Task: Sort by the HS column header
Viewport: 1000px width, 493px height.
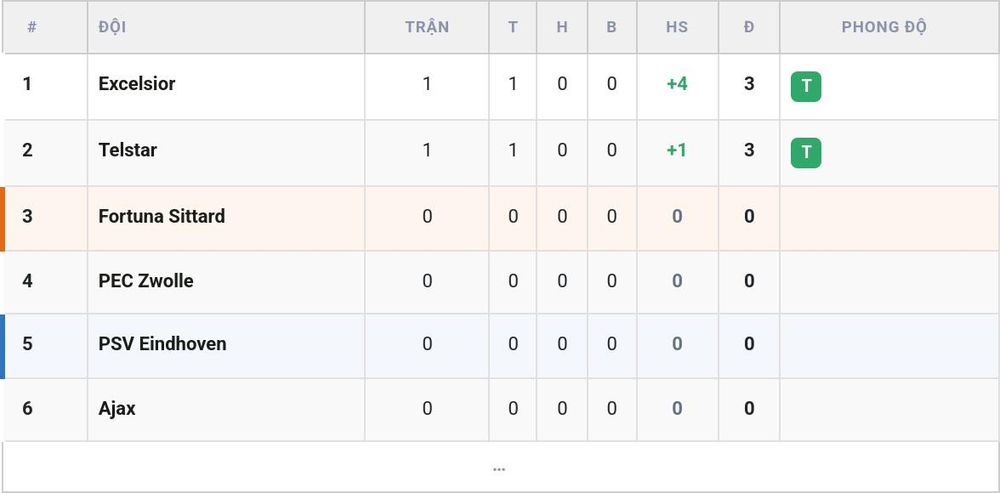Action: [677, 27]
